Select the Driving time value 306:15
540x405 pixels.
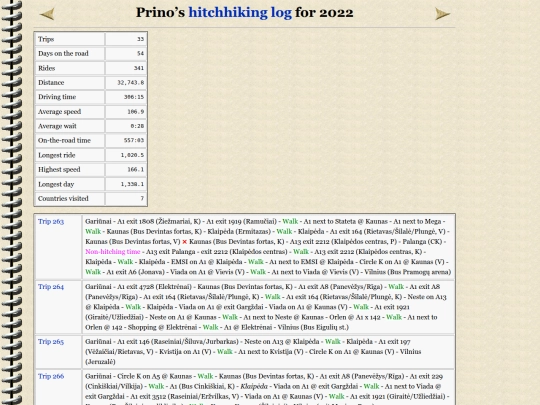point(134,97)
